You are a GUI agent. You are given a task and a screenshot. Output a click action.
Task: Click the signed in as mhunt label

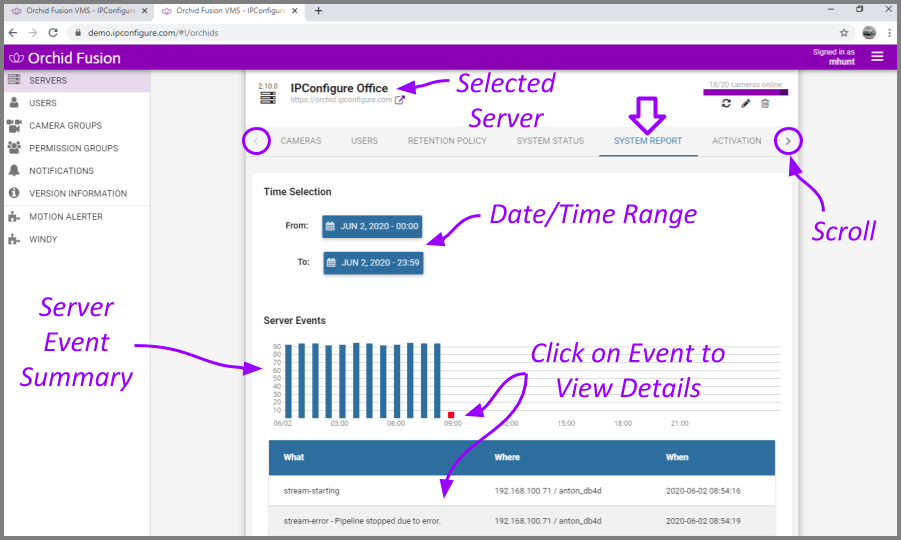click(x=833, y=57)
